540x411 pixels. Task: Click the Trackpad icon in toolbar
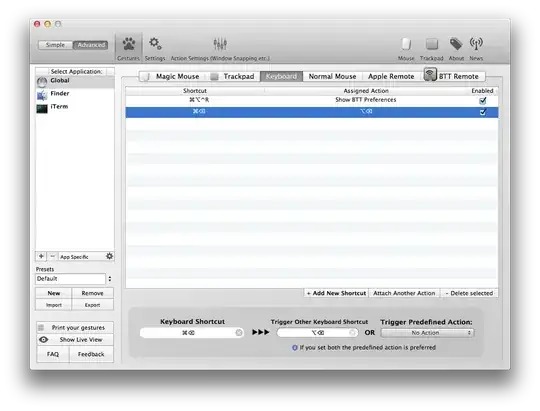click(x=432, y=44)
